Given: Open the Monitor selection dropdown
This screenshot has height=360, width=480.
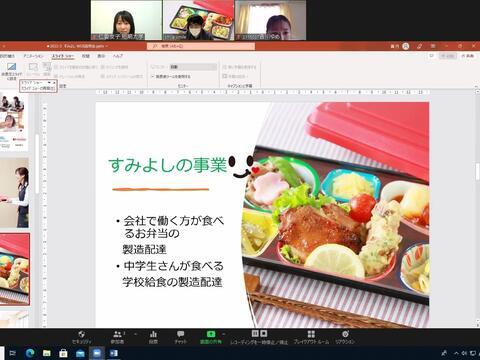Looking at the screenshot, I should click(193, 67).
